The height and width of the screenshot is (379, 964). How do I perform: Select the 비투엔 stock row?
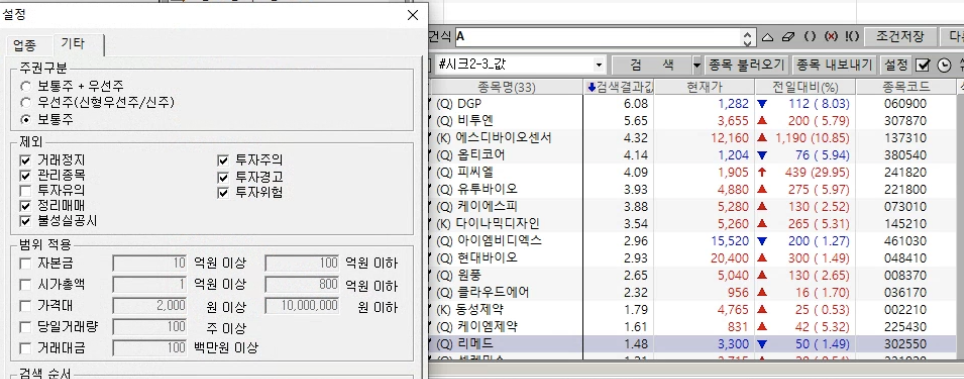coord(693,121)
